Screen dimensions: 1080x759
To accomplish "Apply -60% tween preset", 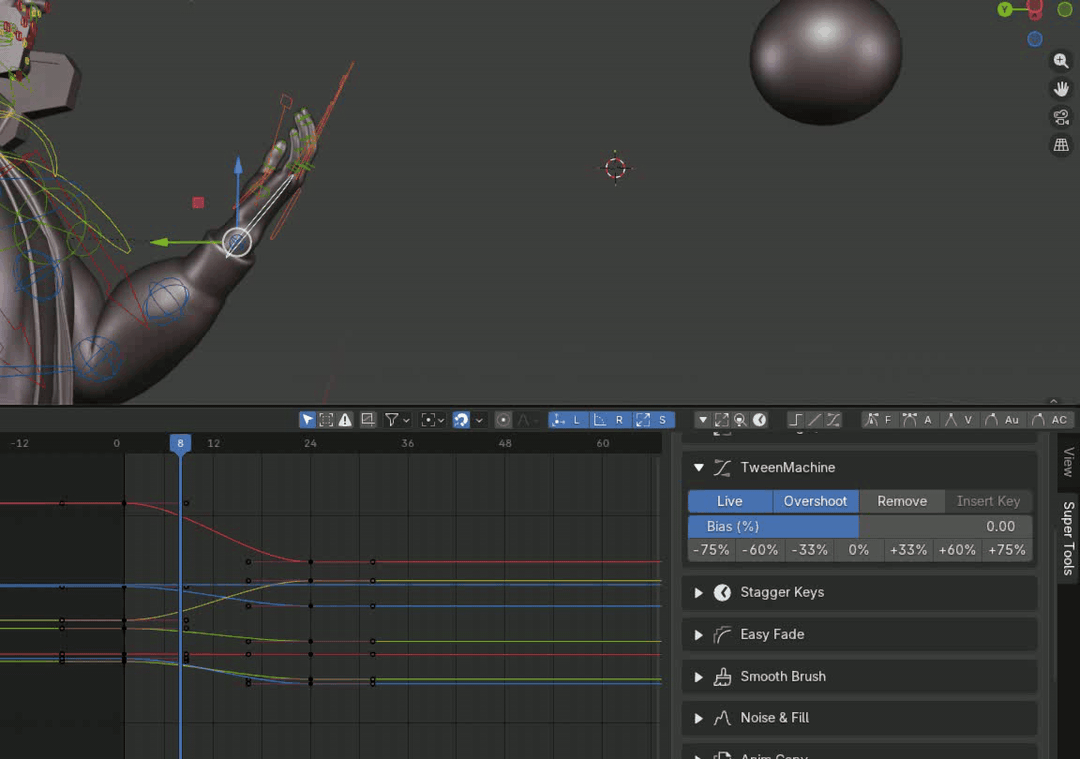I will click(760, 550).
